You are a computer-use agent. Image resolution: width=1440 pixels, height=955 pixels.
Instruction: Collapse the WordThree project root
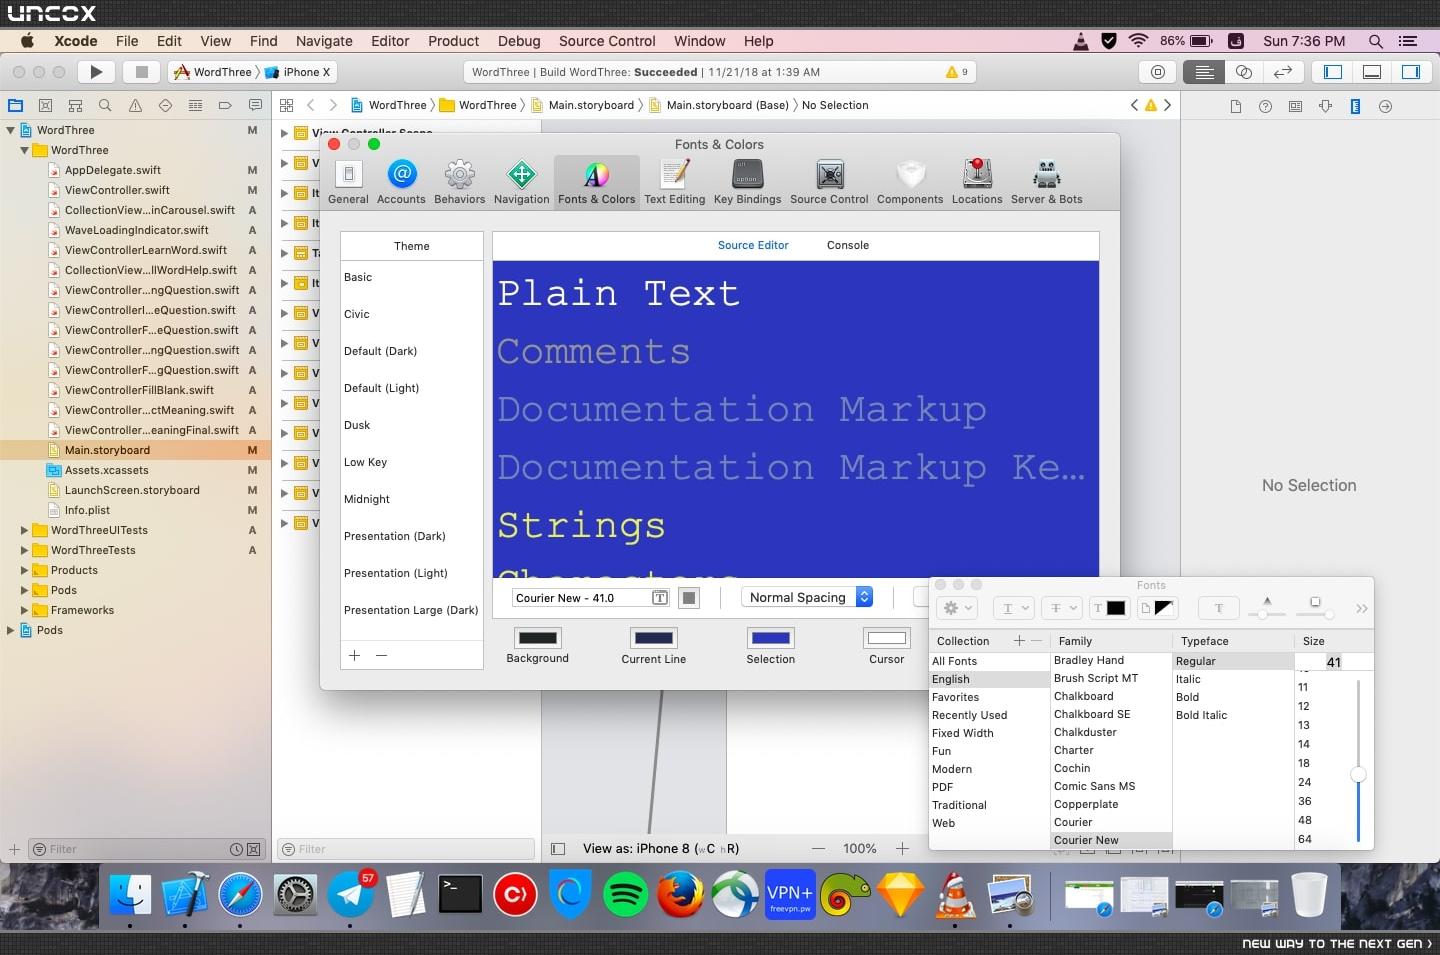point(11,130)
